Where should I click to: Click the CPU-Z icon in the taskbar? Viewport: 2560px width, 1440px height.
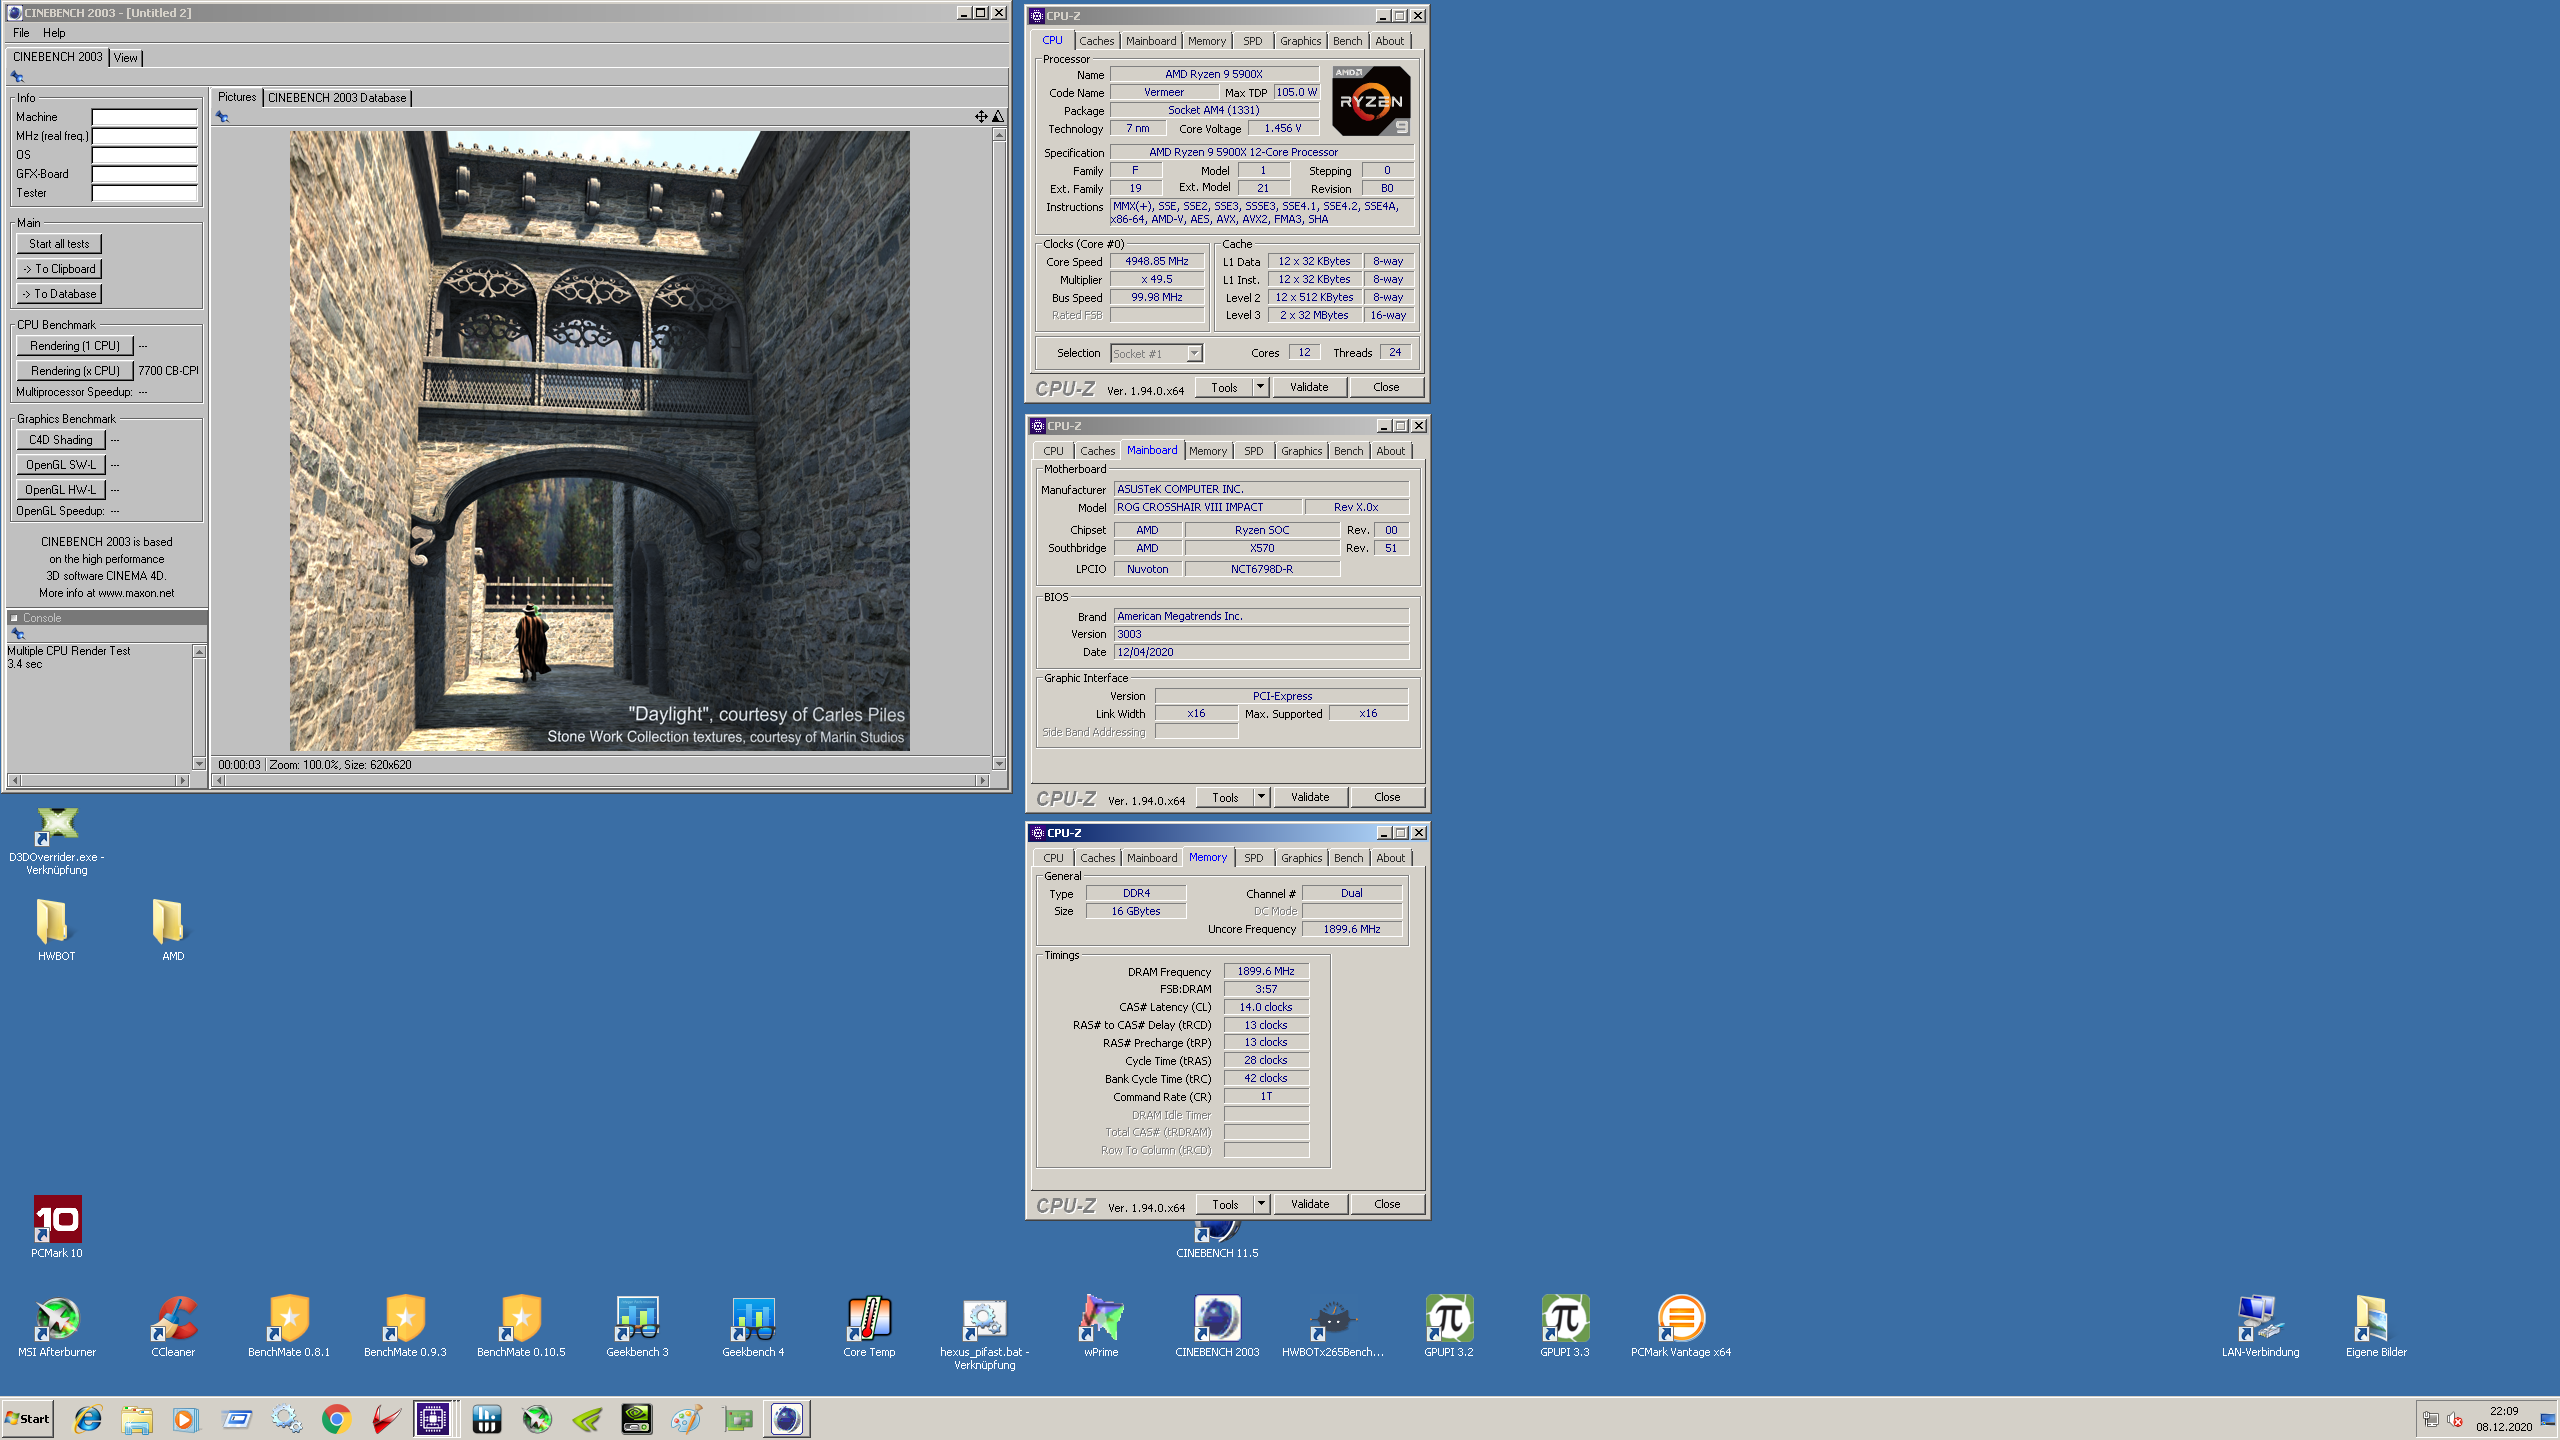433,1418
